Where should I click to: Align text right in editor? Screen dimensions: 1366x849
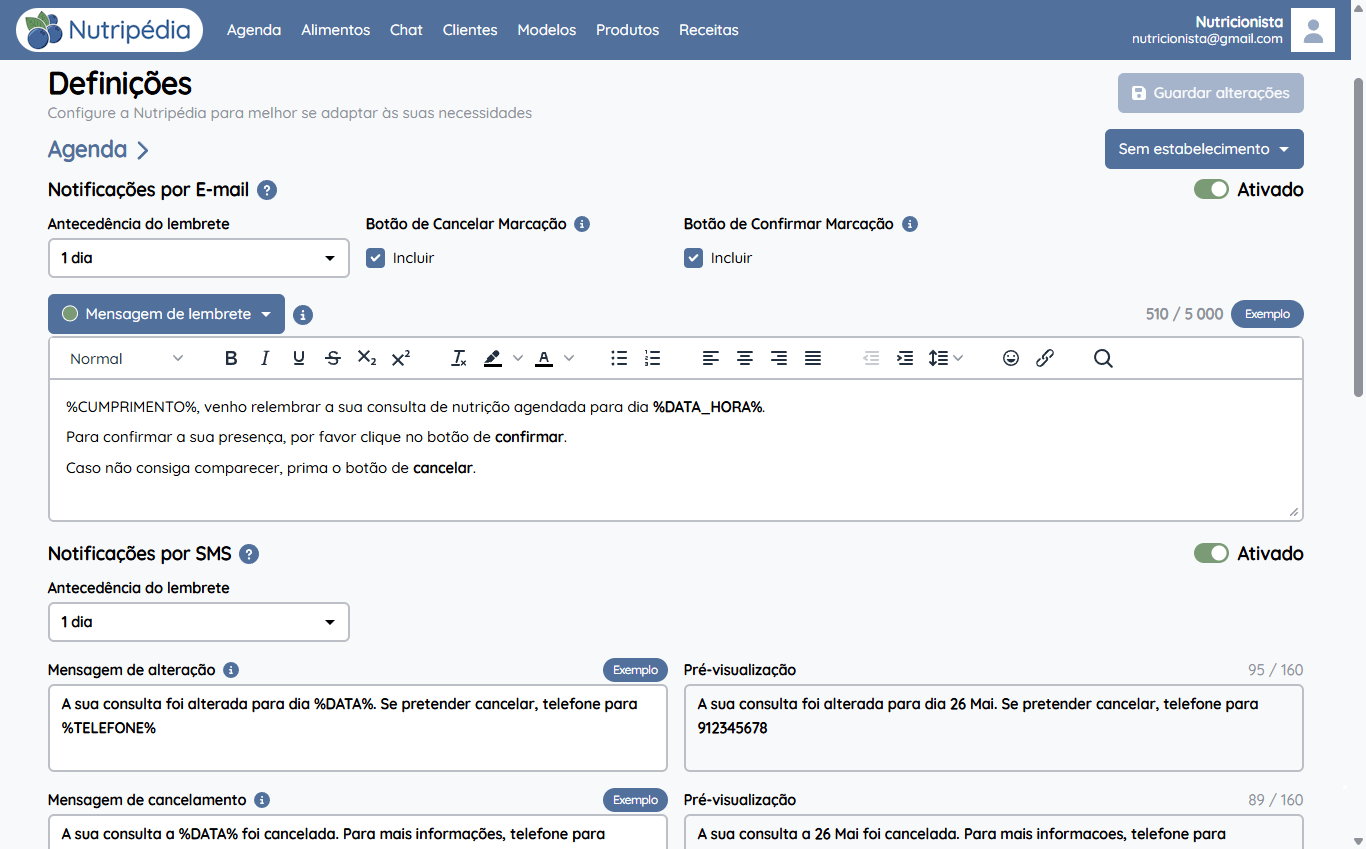pyautogui.click(x=779, y=358)
